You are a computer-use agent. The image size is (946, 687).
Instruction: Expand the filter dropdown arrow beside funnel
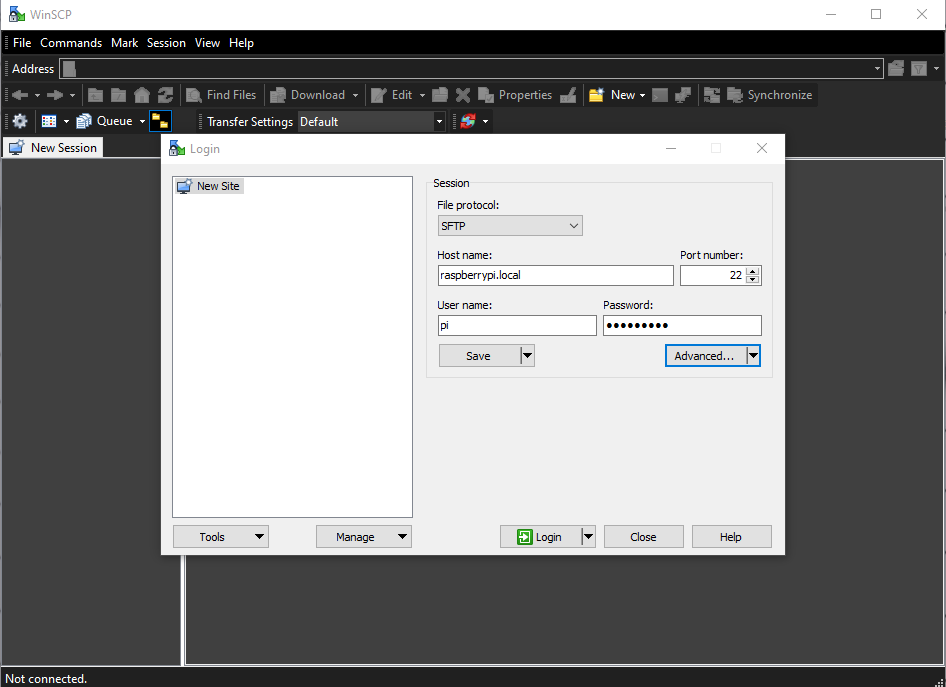(x=936, y=69)
